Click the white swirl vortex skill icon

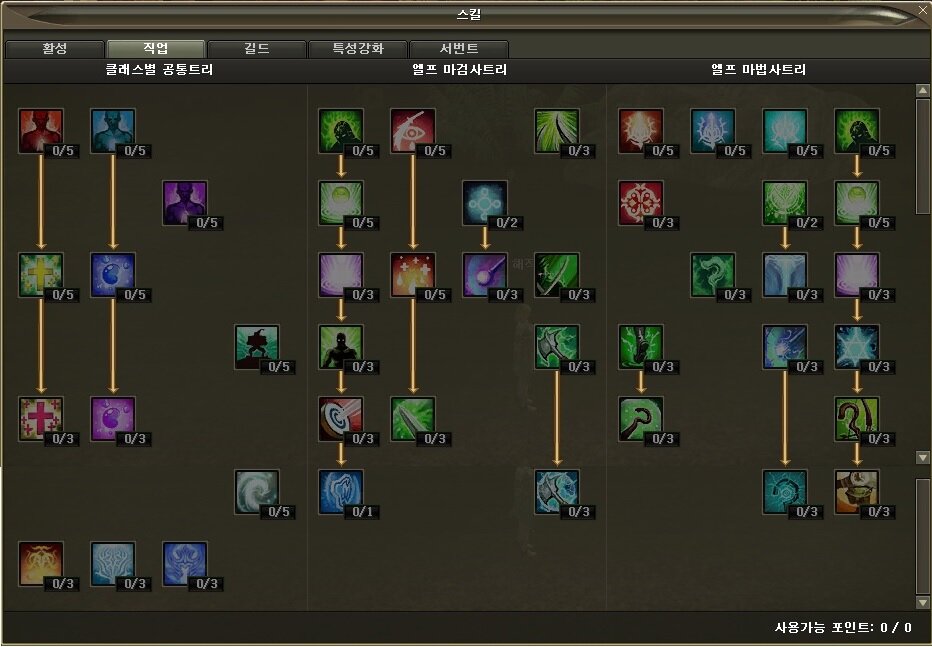(257, 492)
